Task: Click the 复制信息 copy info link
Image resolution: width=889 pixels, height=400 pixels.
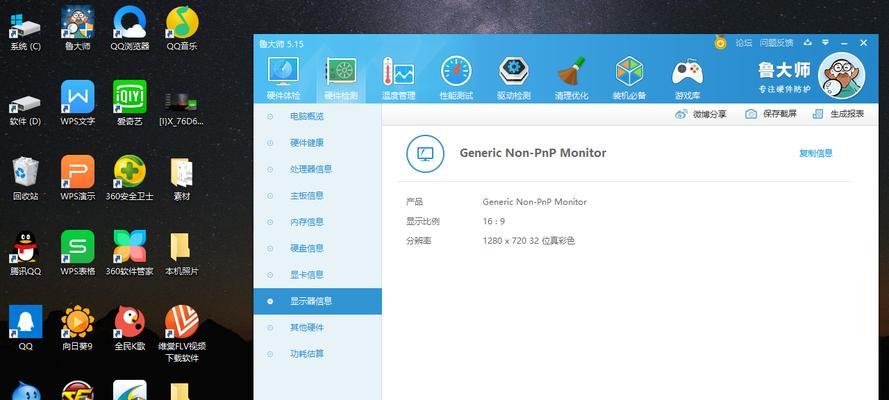Action: pyautogui.click(x=816, y=153)
